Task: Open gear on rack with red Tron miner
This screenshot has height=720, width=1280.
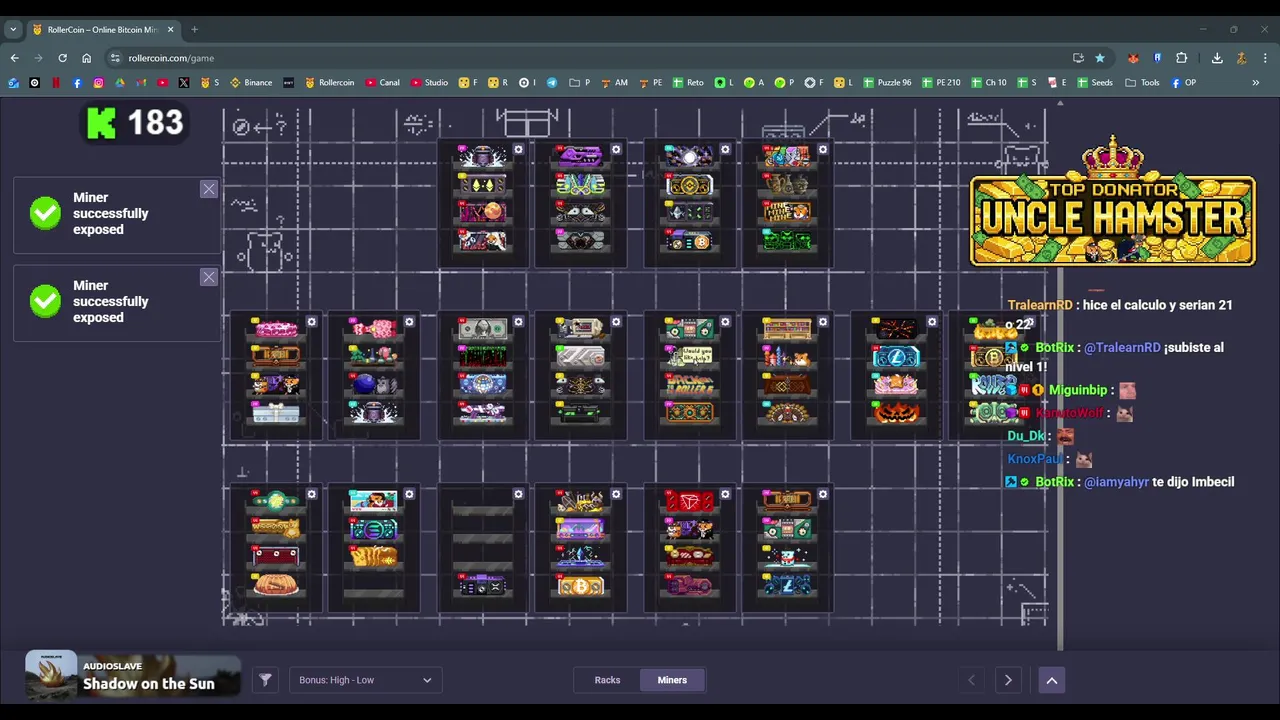Action: click(725, 494)
